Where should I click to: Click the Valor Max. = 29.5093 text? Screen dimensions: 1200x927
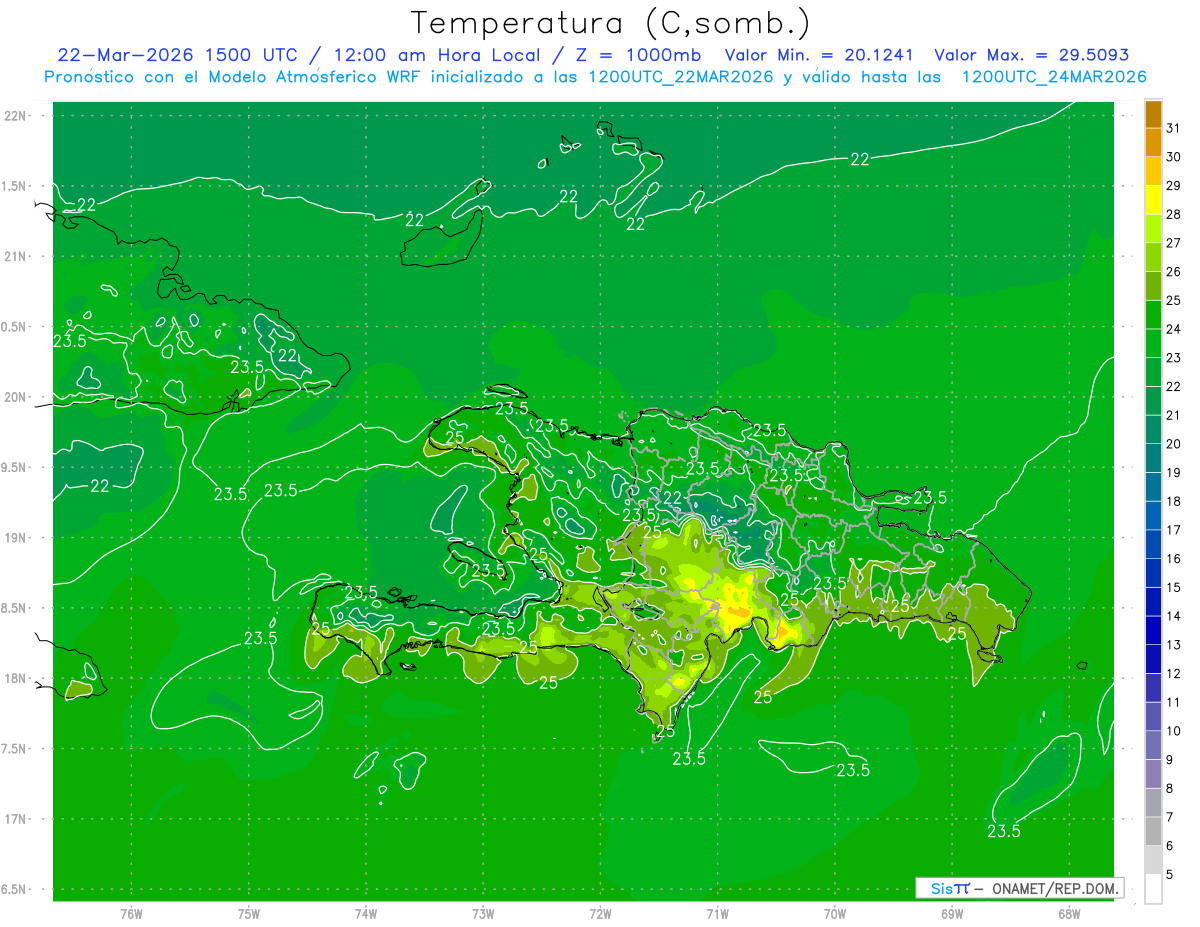pos(1031,55)
